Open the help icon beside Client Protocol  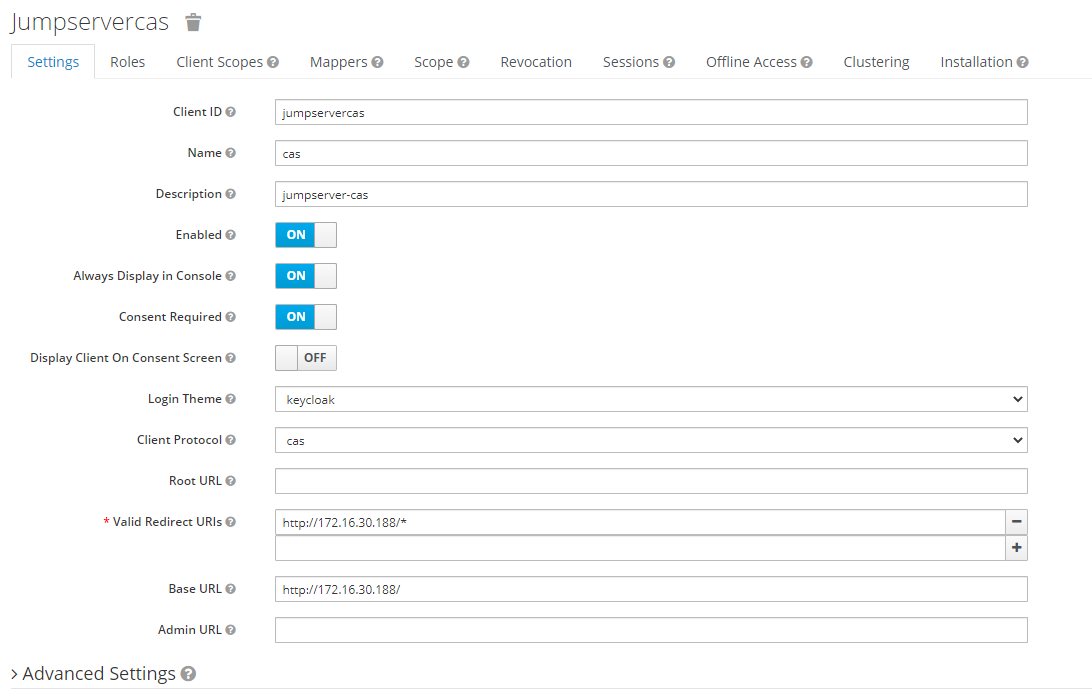[x=231, y=440]
